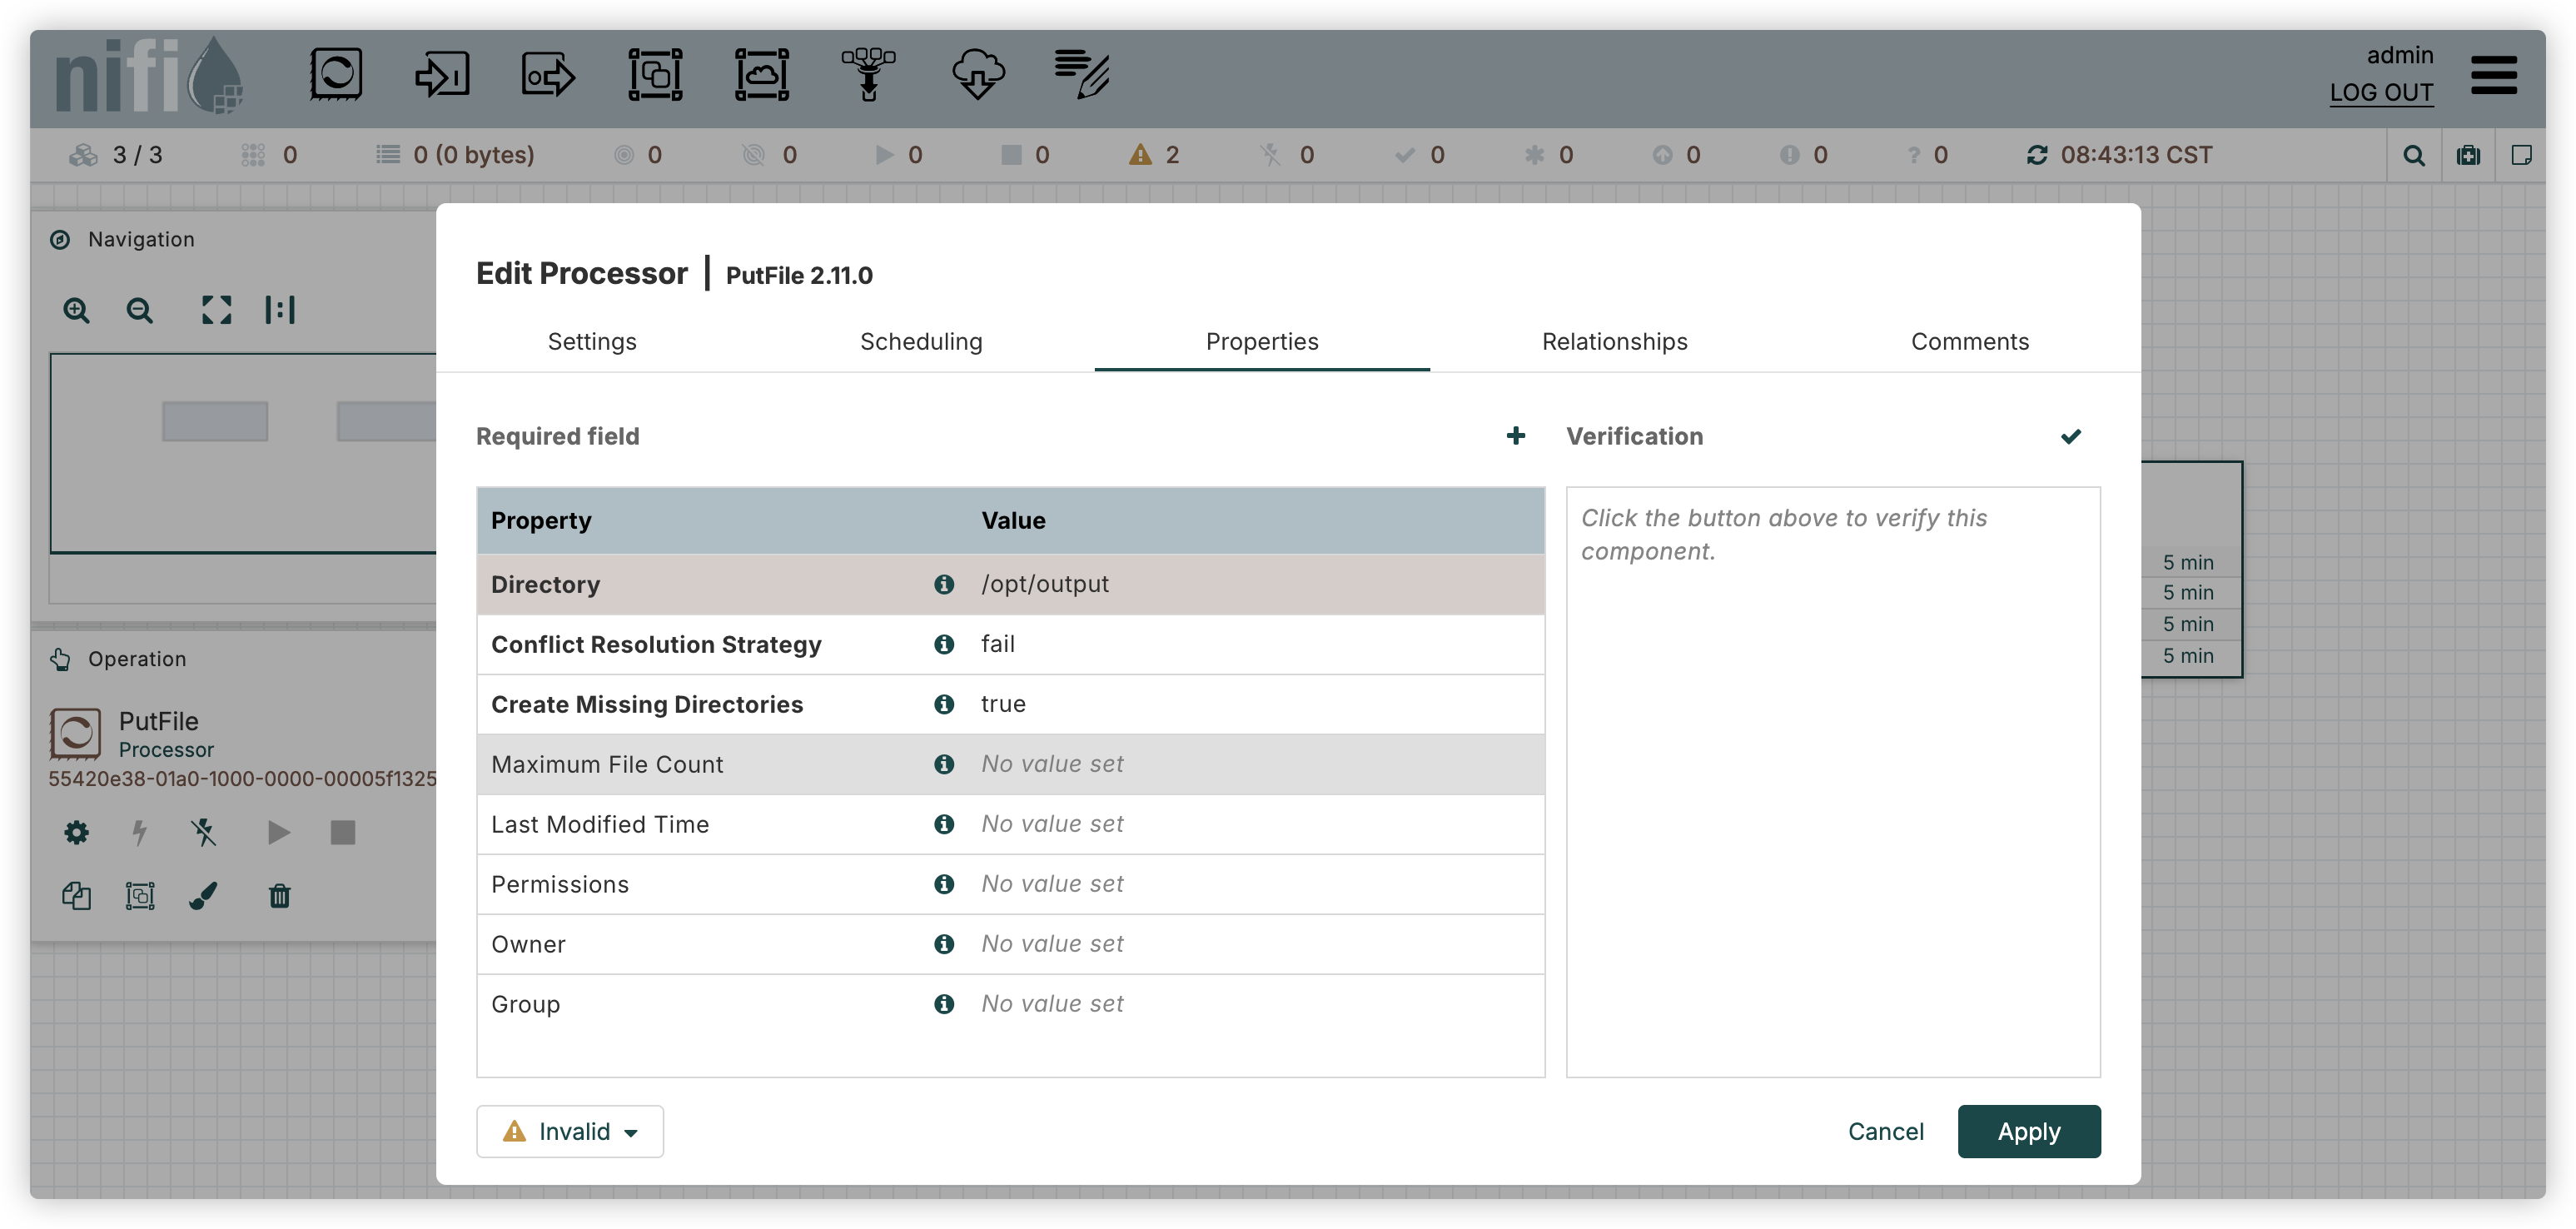
Task: Open the global hamburger menu
Action: tap(2494, 75)
